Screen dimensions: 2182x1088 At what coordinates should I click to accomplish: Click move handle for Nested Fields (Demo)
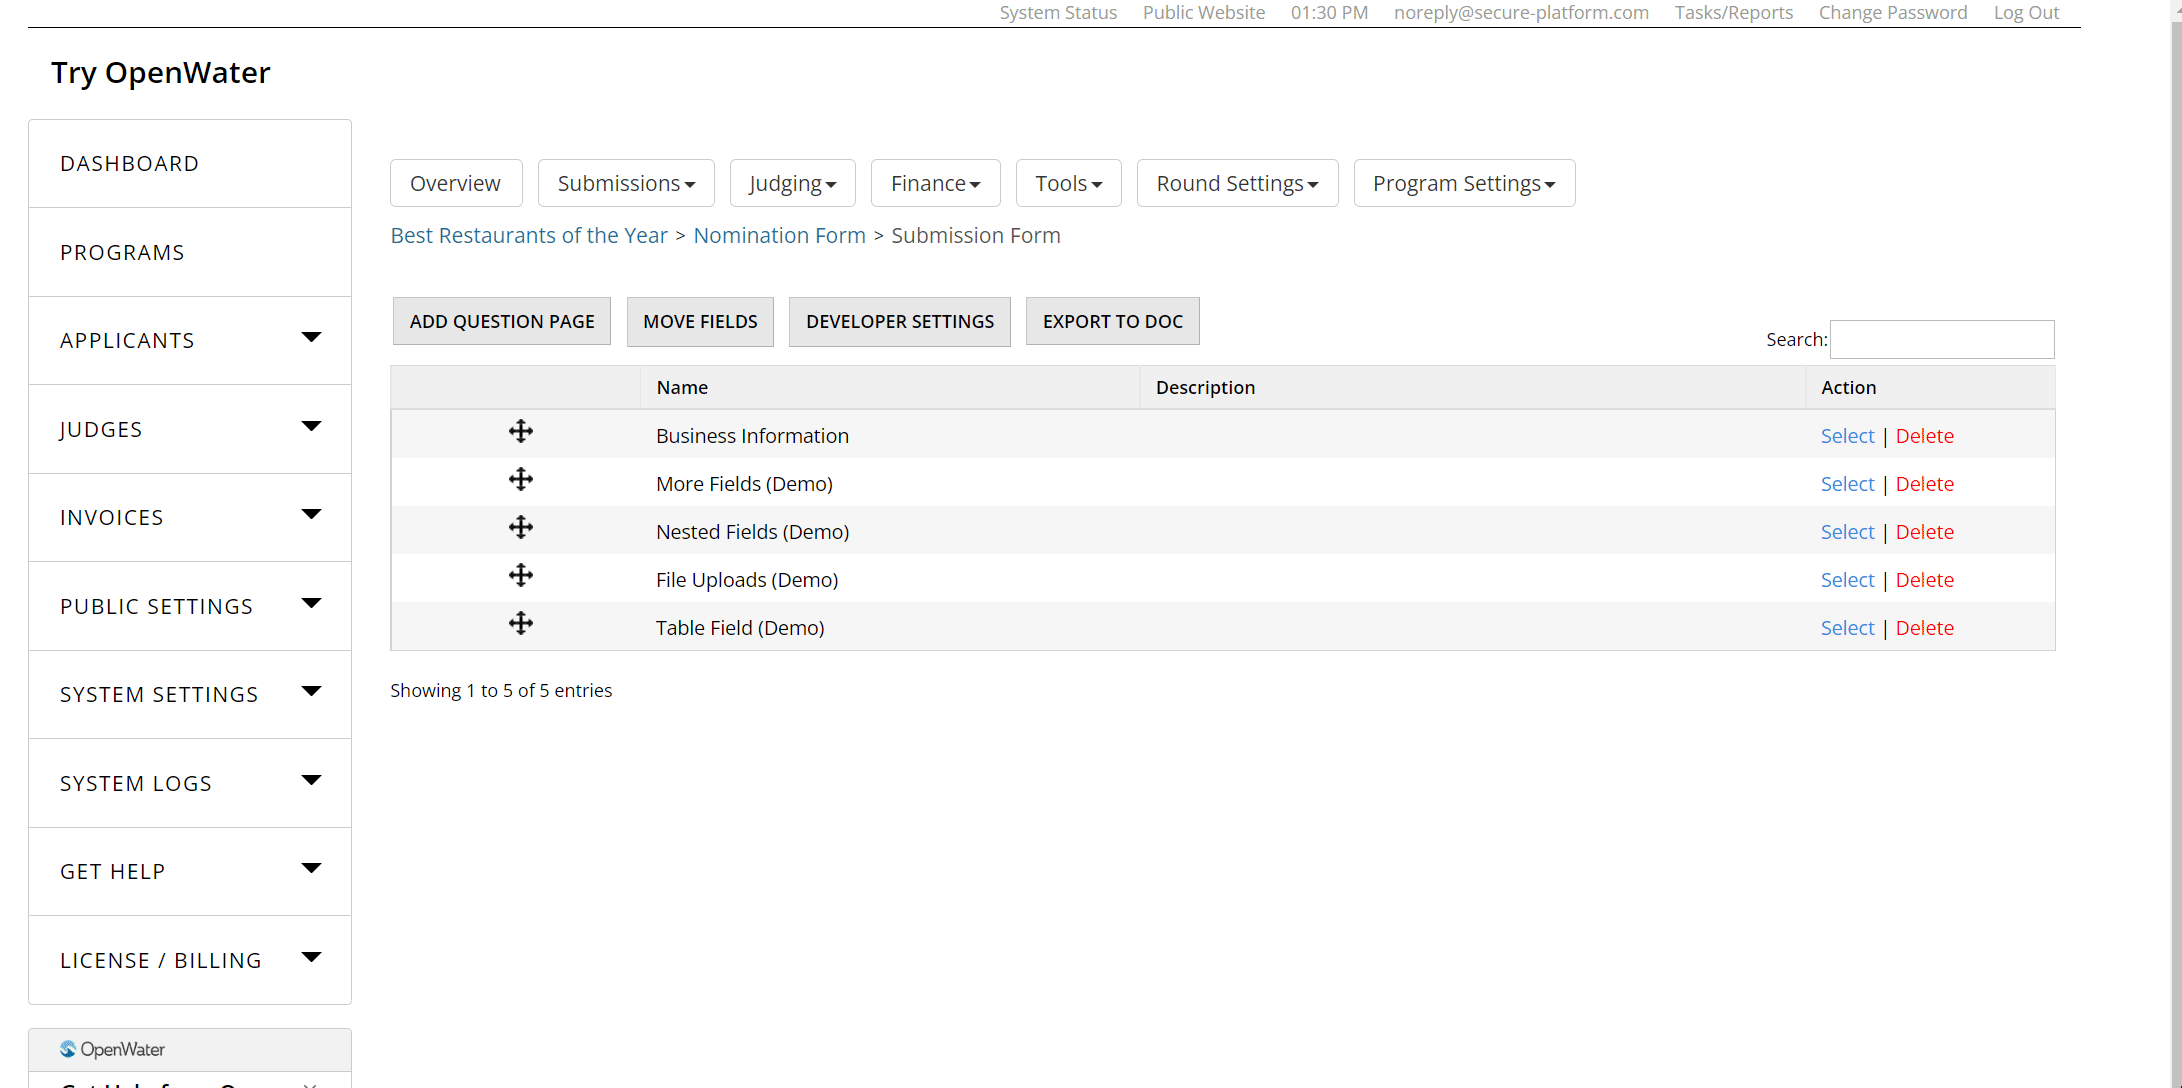point(520,528)
